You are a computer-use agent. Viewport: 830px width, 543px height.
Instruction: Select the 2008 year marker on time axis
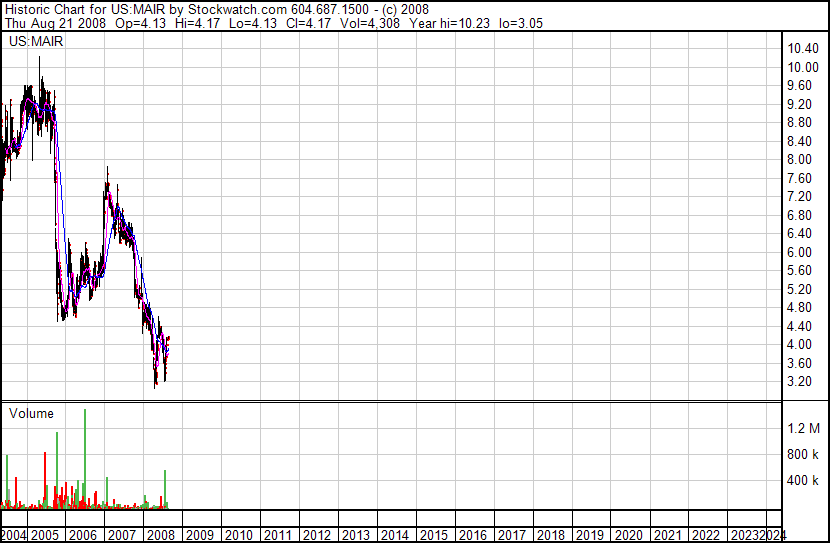[164, 535]
